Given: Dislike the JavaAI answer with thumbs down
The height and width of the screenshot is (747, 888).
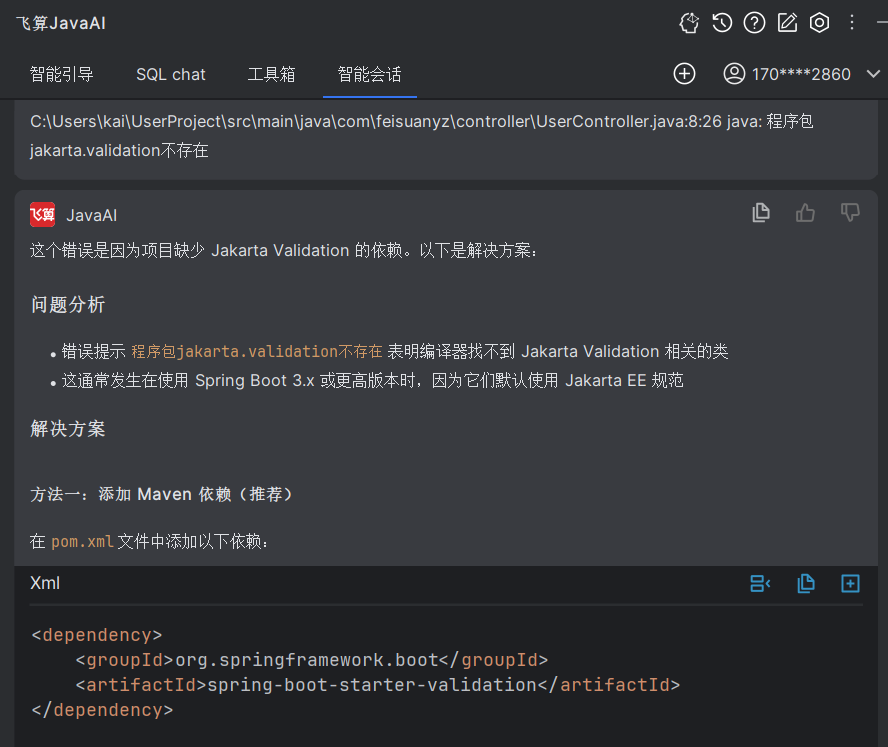Looking at the screenshot, I should tap(850, 212).
